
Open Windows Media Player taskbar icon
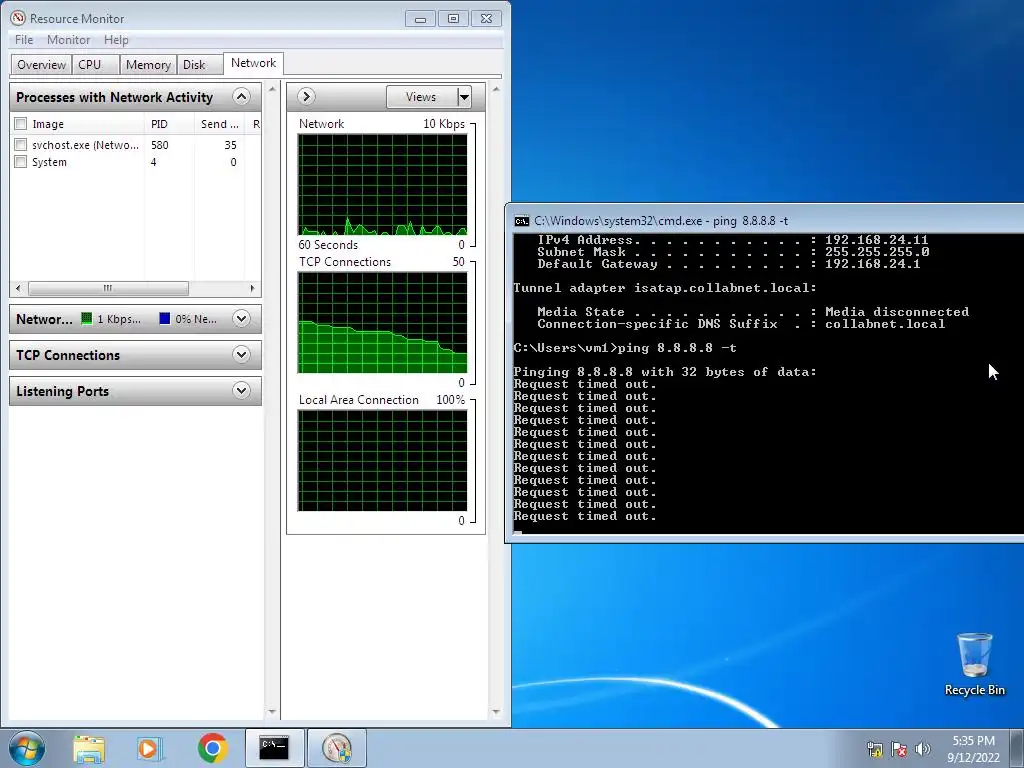(150, 748)
